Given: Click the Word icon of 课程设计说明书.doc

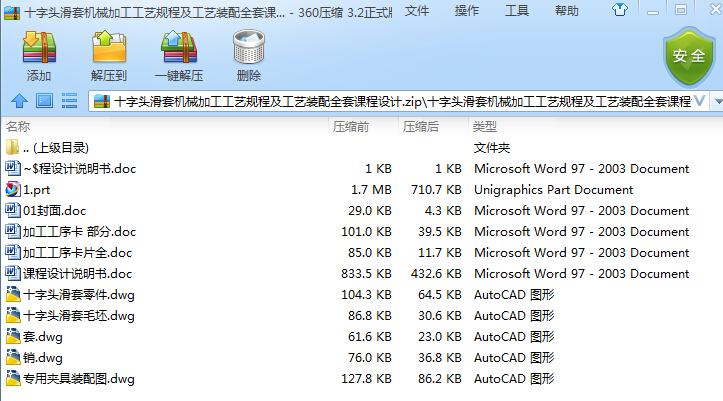Looking at the screenshot, I should click(x=13, y=273).
